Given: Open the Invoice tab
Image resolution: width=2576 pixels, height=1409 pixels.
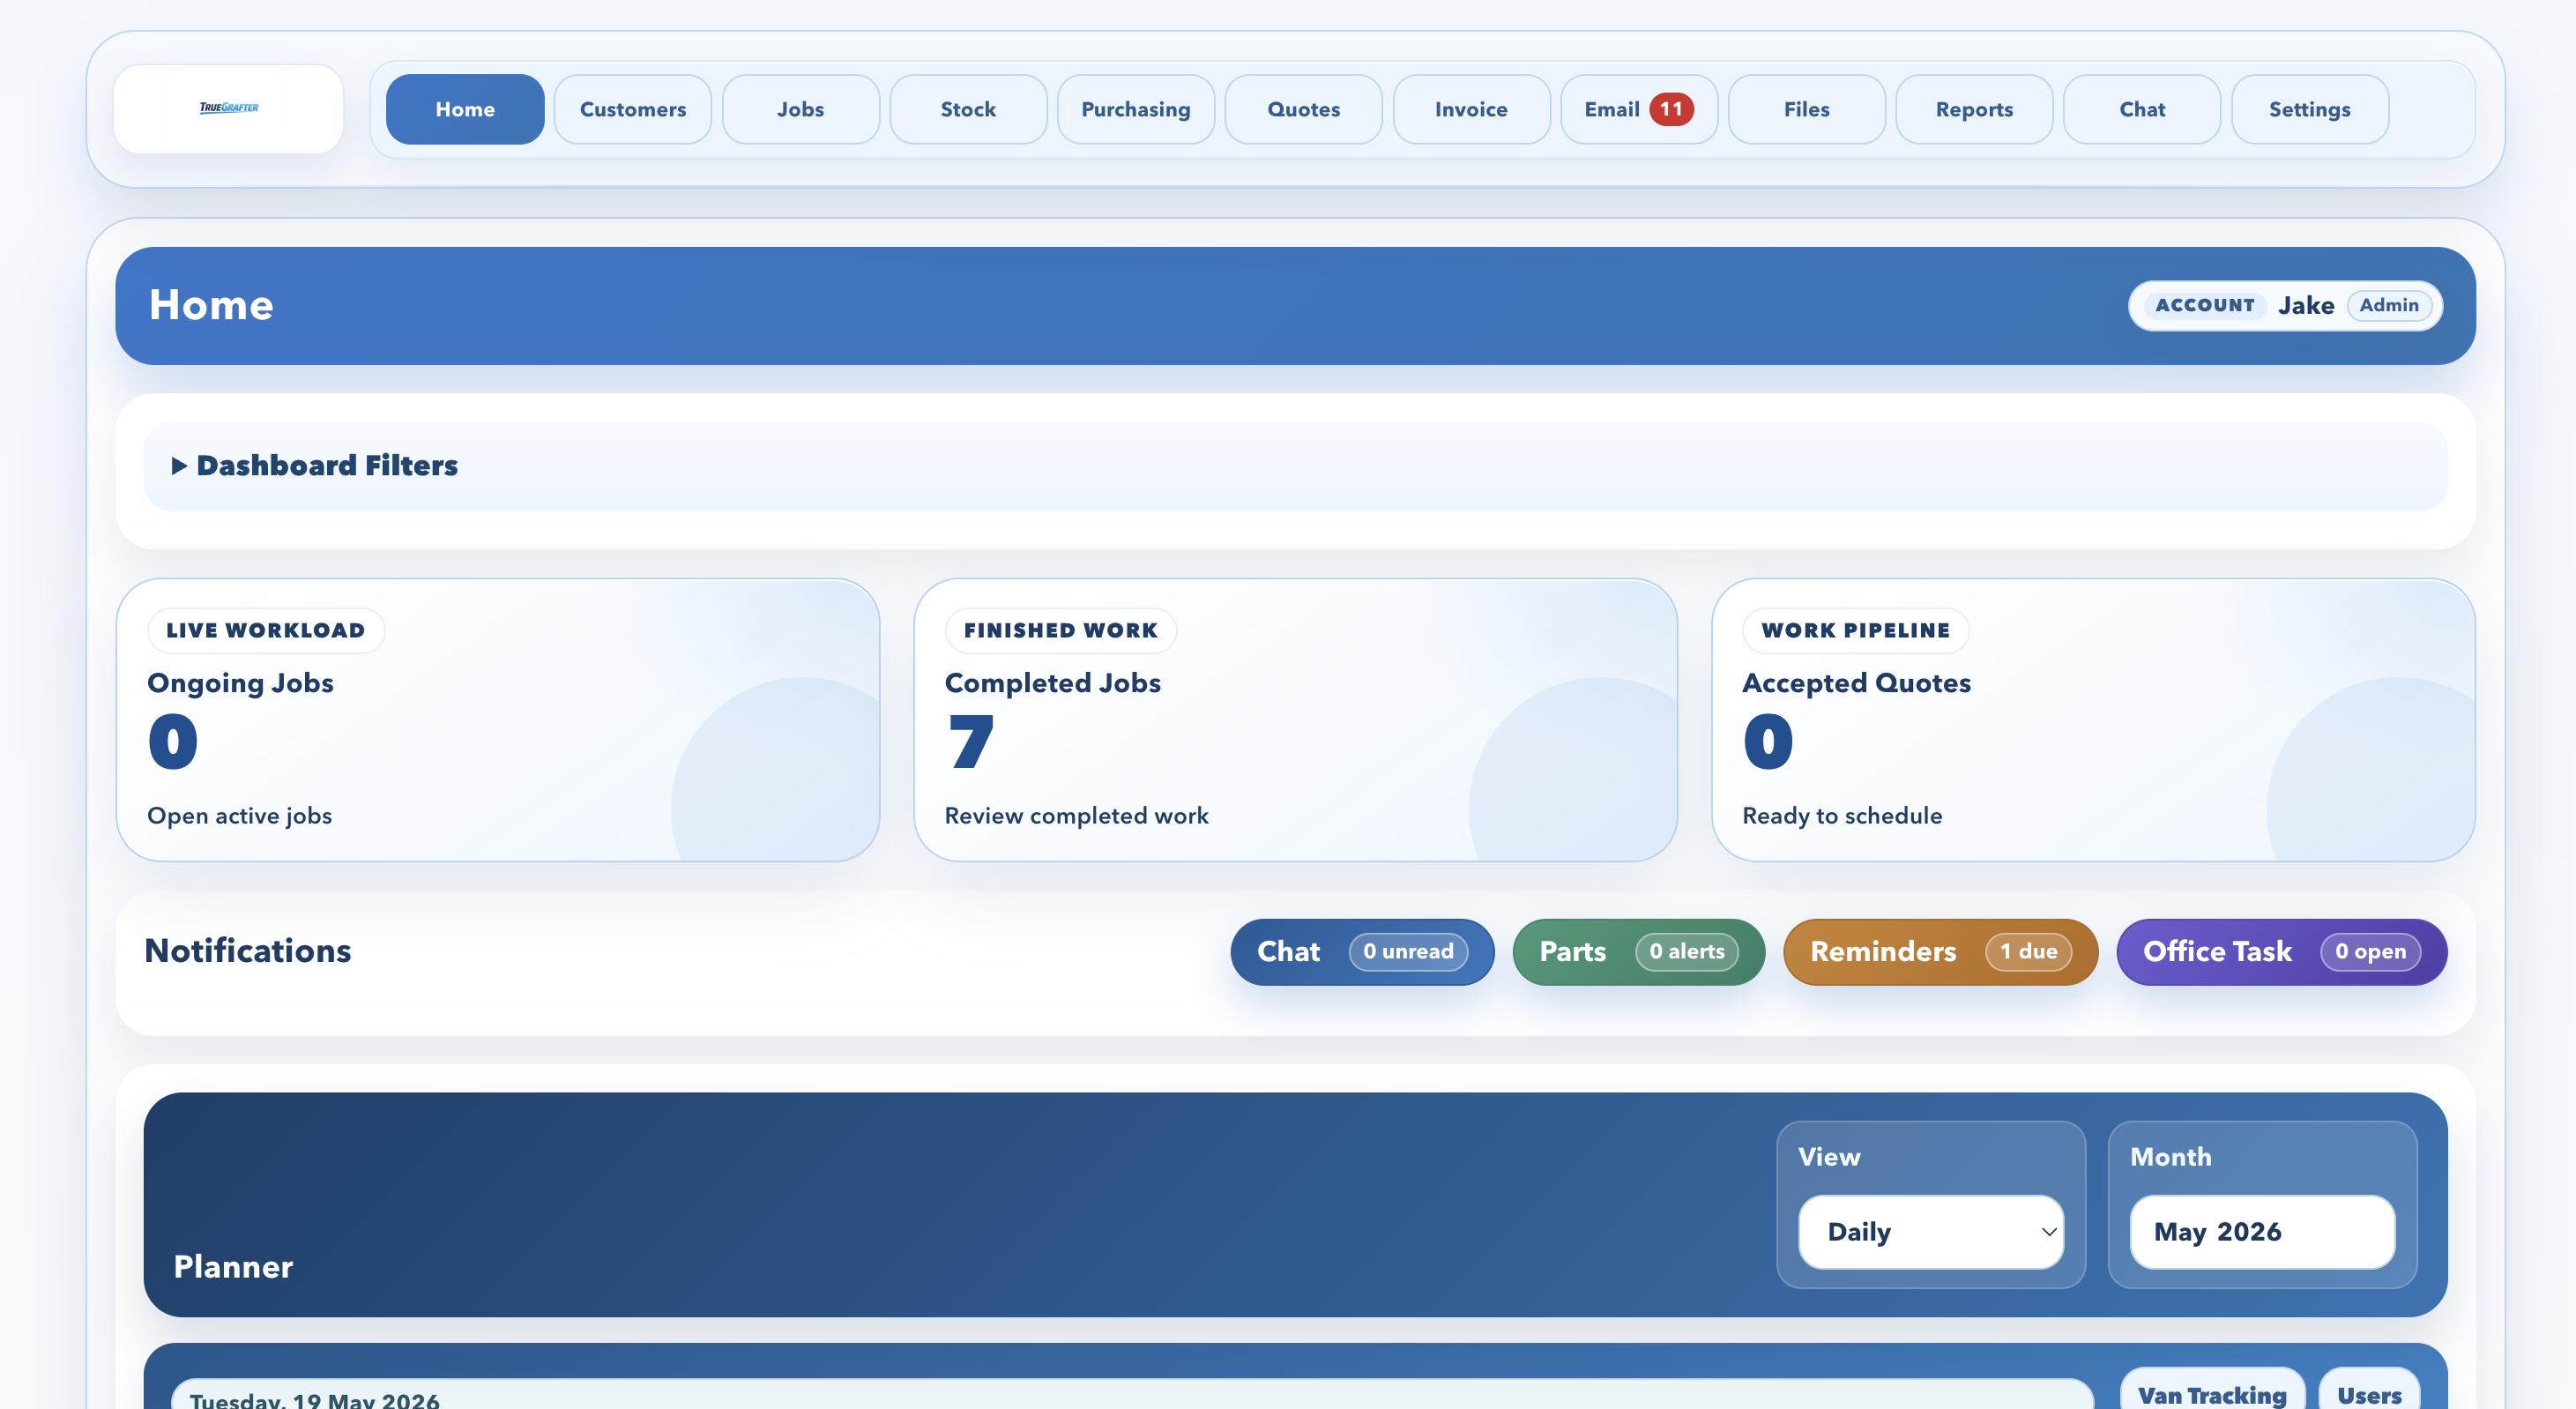Looking at the screenshot, I should tap(1471, 109).
